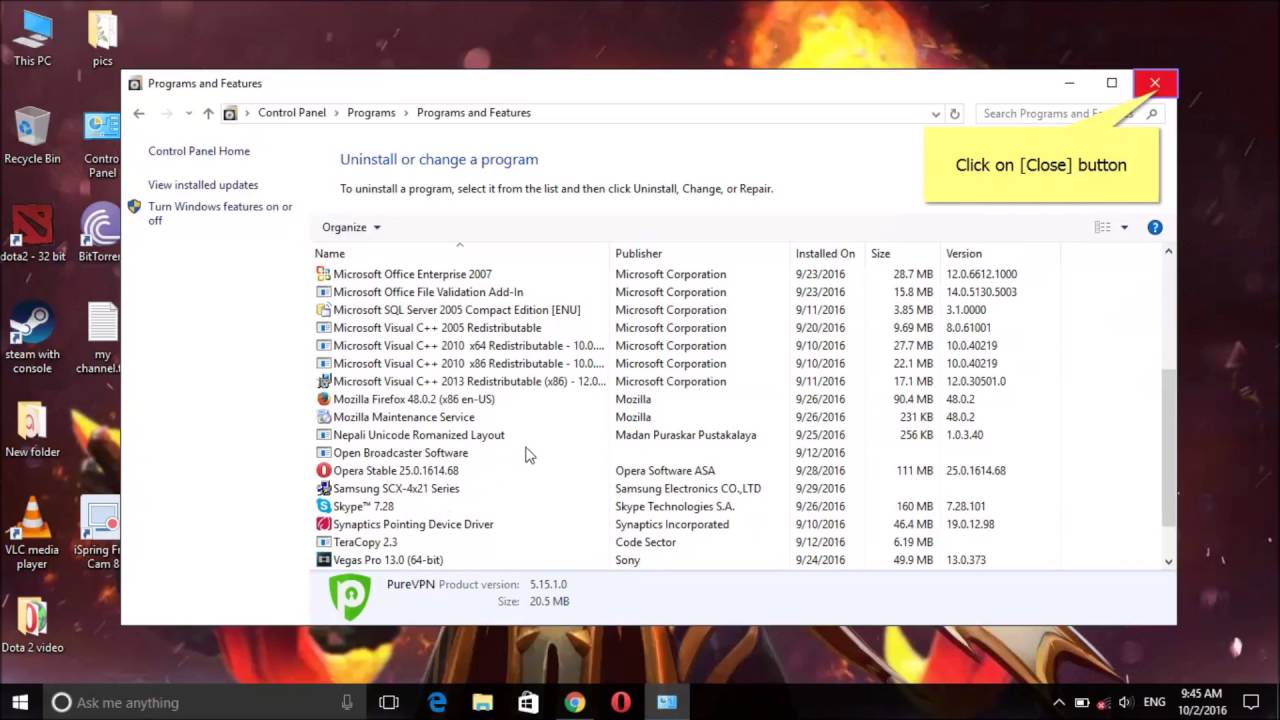Expand the view options dropdown arrow
Screen dimensions: 1280x720
(x=1124, y=227)
